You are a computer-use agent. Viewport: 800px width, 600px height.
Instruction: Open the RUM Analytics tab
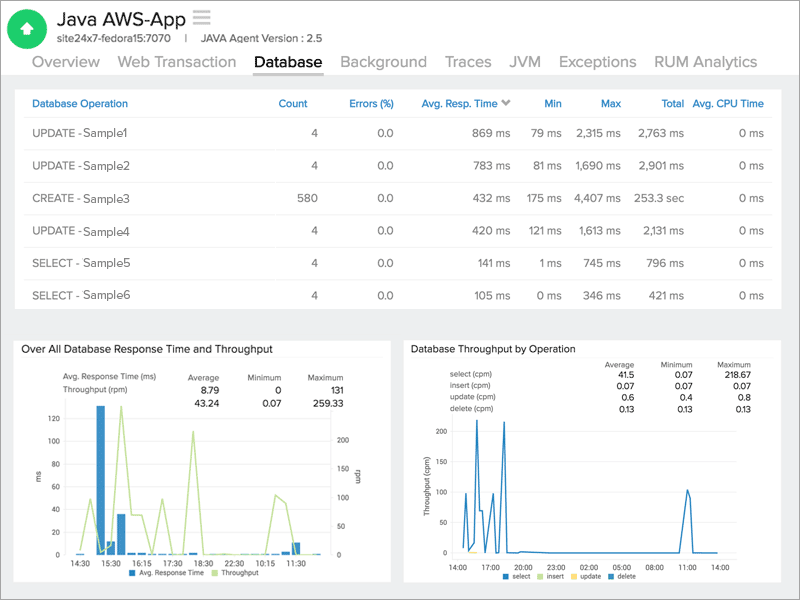(x=705, y=62)
